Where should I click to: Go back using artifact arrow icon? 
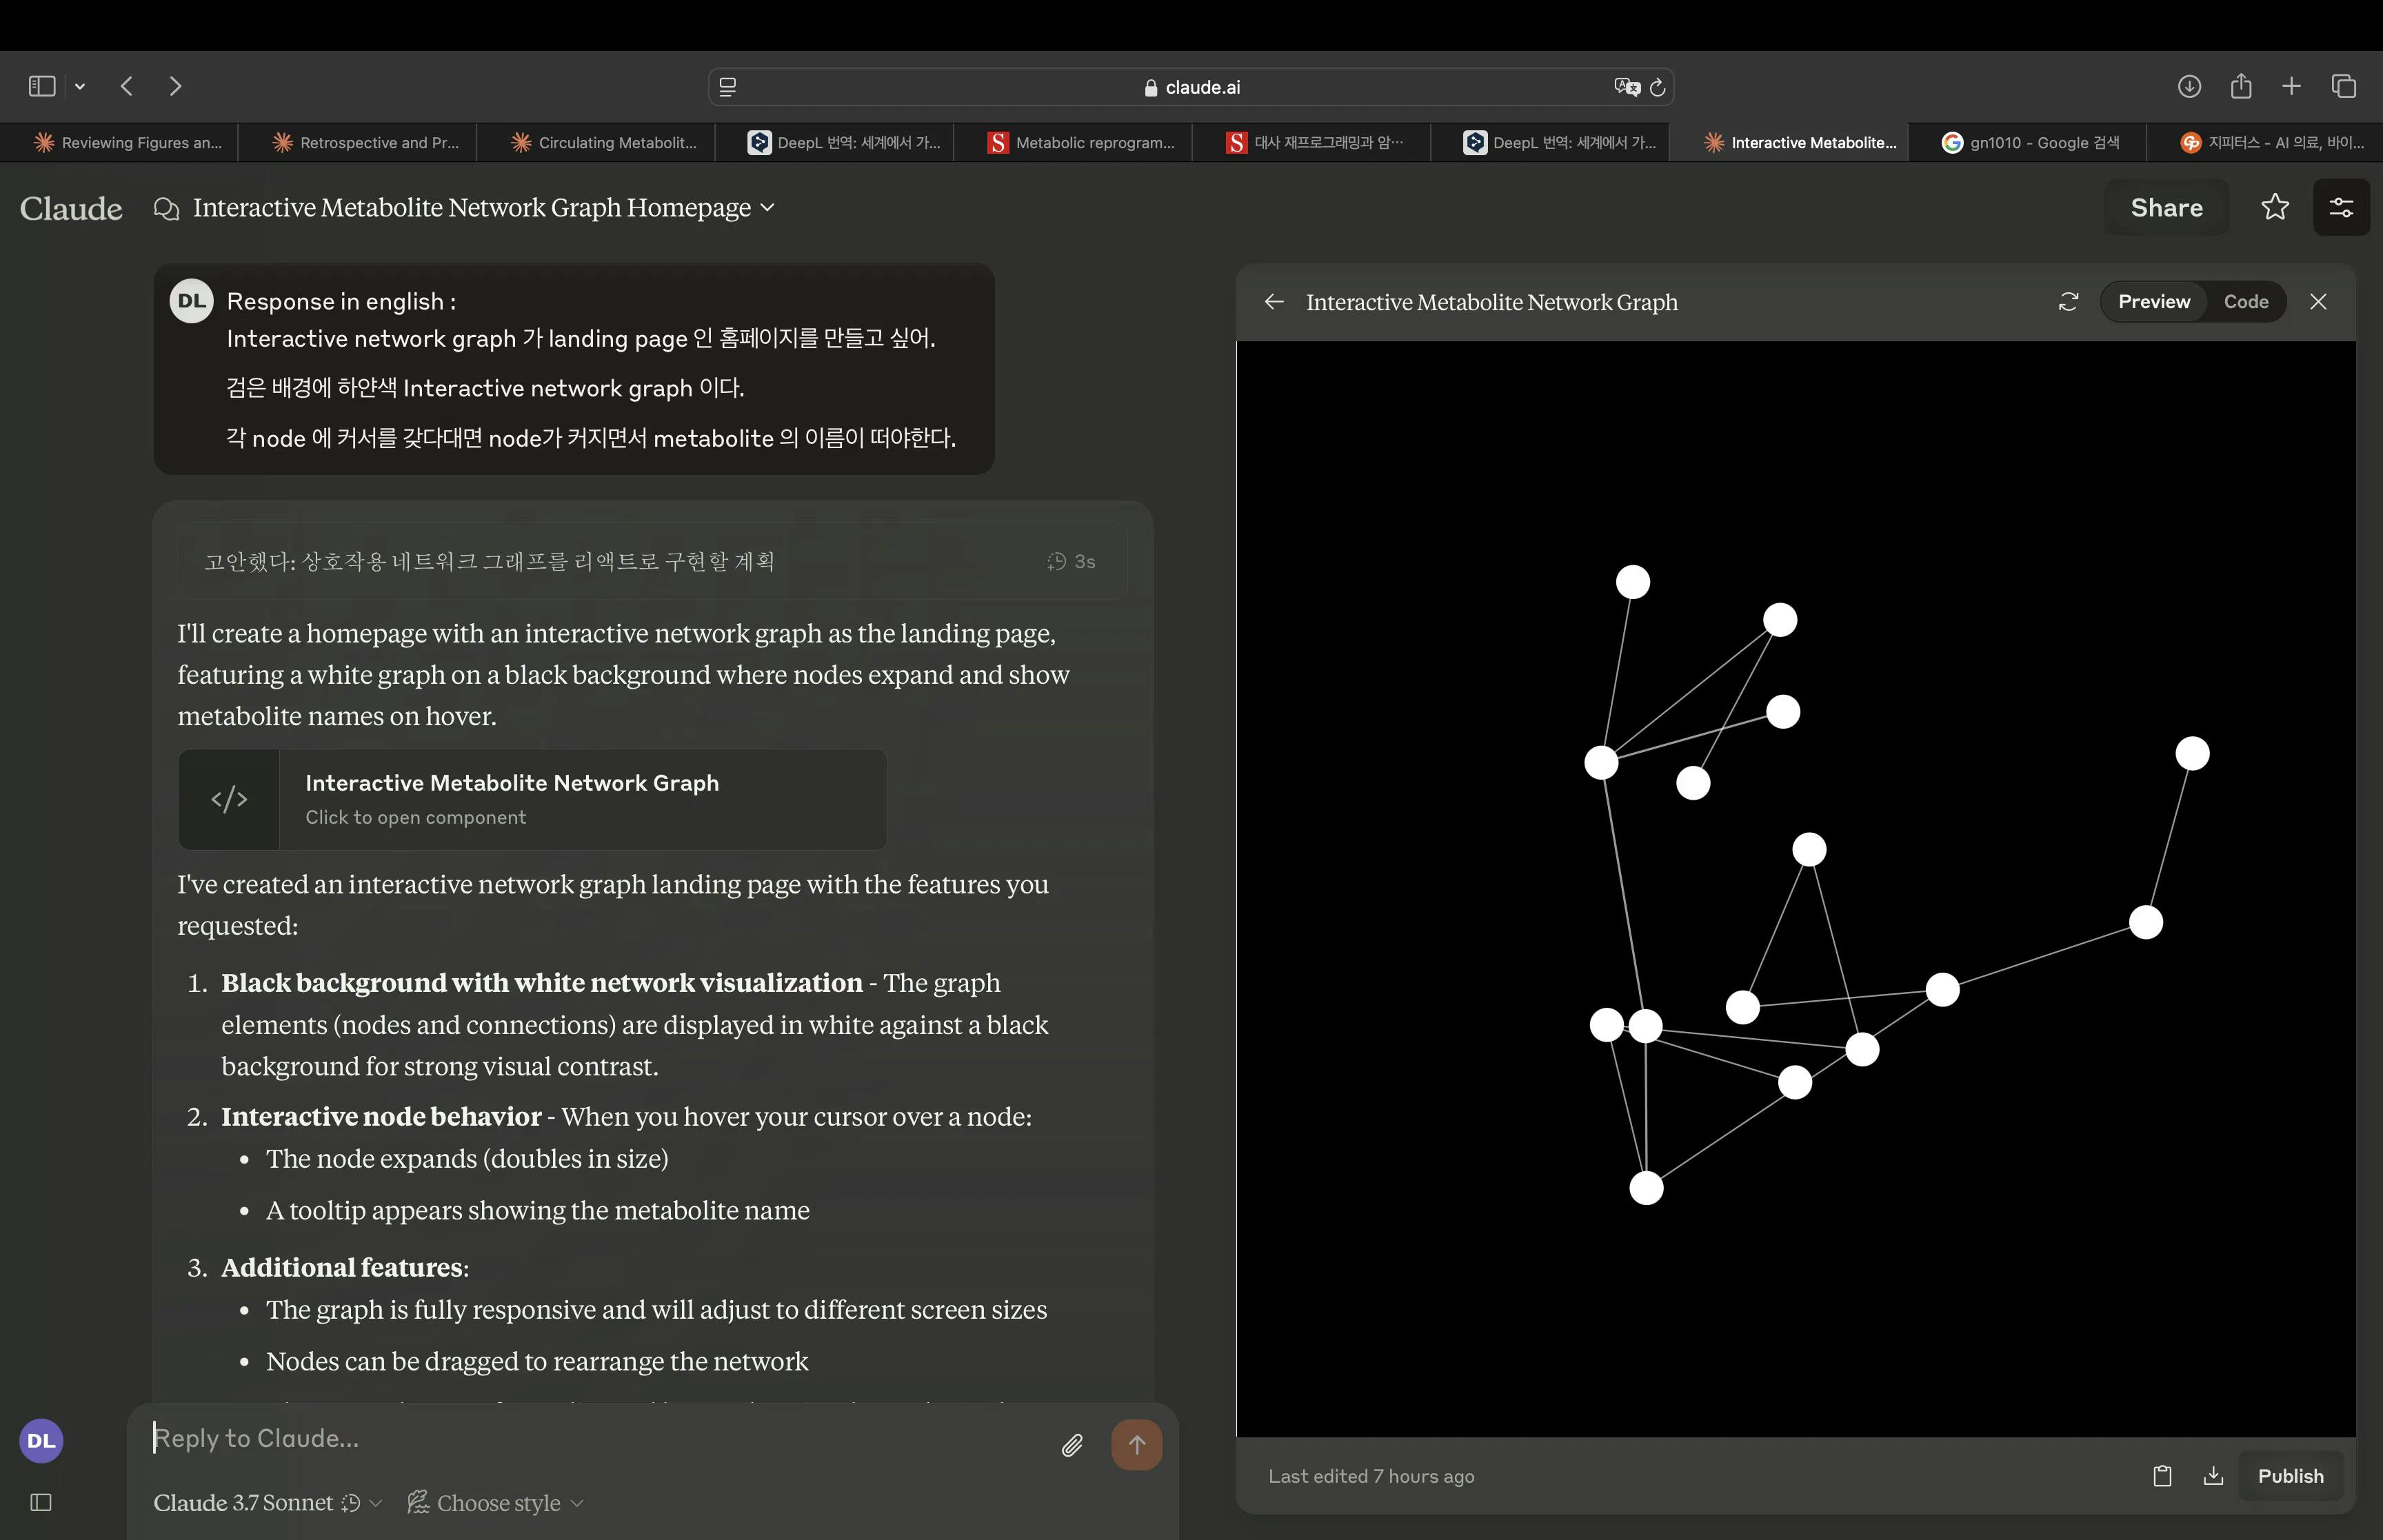1273,302
